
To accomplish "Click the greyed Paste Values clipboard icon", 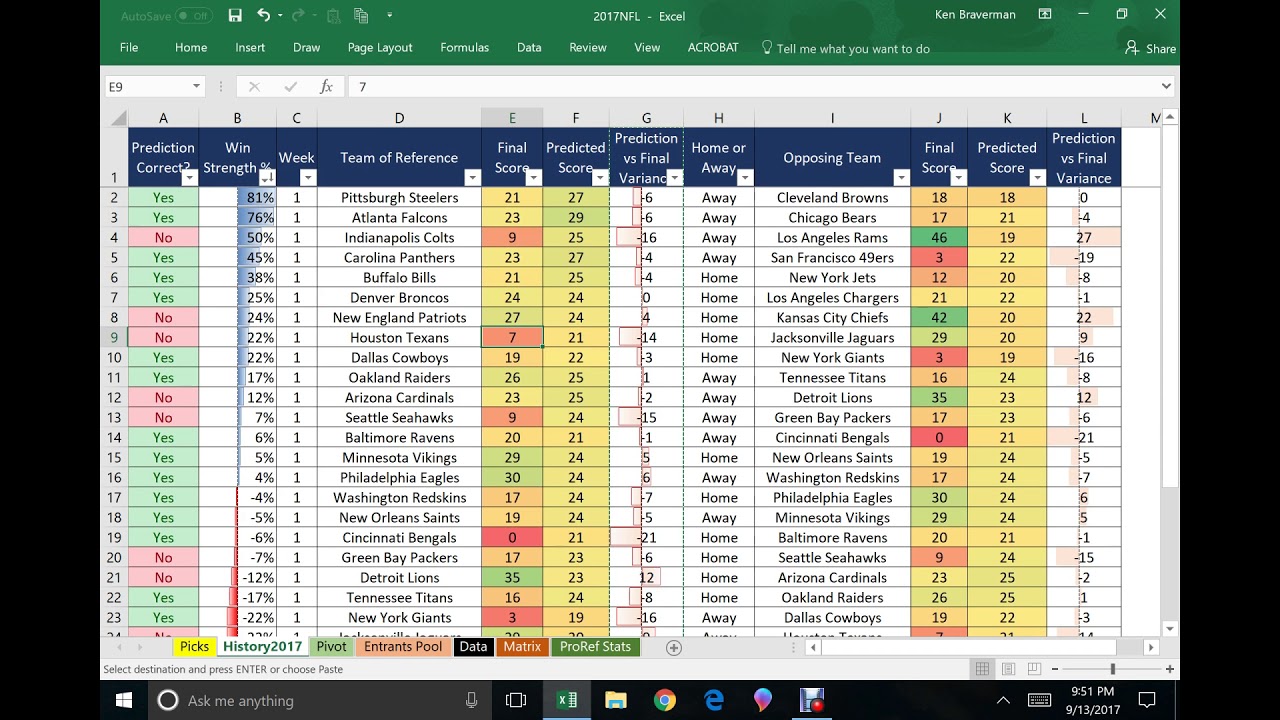I will pyautogui.click(x=333, y=15).
